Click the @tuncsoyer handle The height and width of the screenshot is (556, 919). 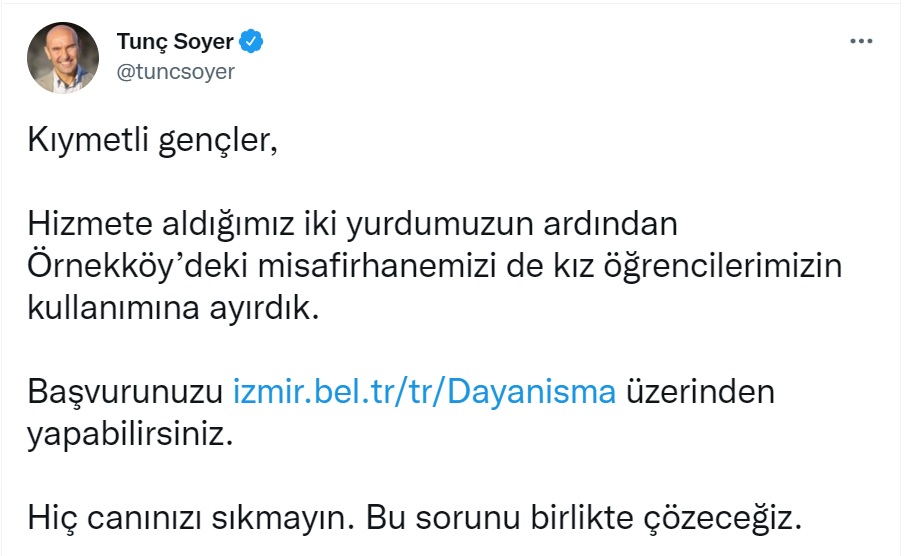(x=176, y=72)
